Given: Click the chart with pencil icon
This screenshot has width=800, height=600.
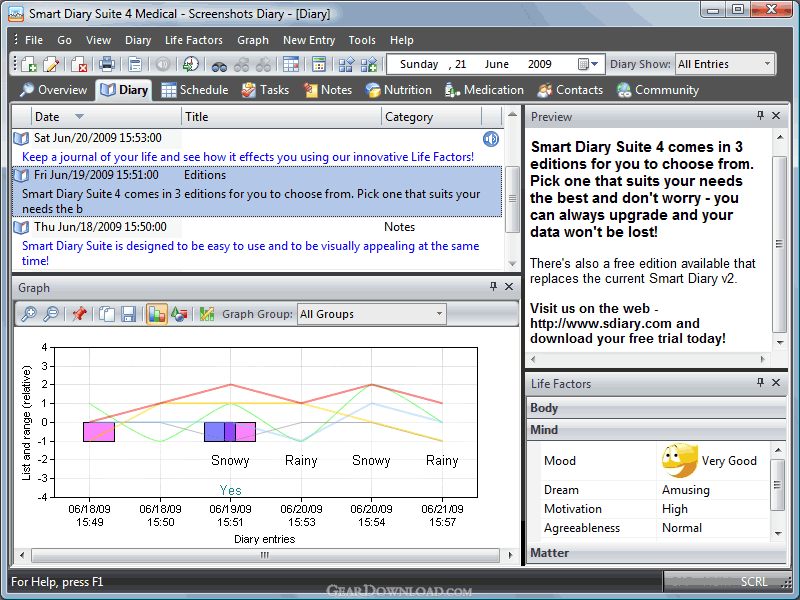Looking at the screenshot, I should pyautogui.click(x=207, y=314).
